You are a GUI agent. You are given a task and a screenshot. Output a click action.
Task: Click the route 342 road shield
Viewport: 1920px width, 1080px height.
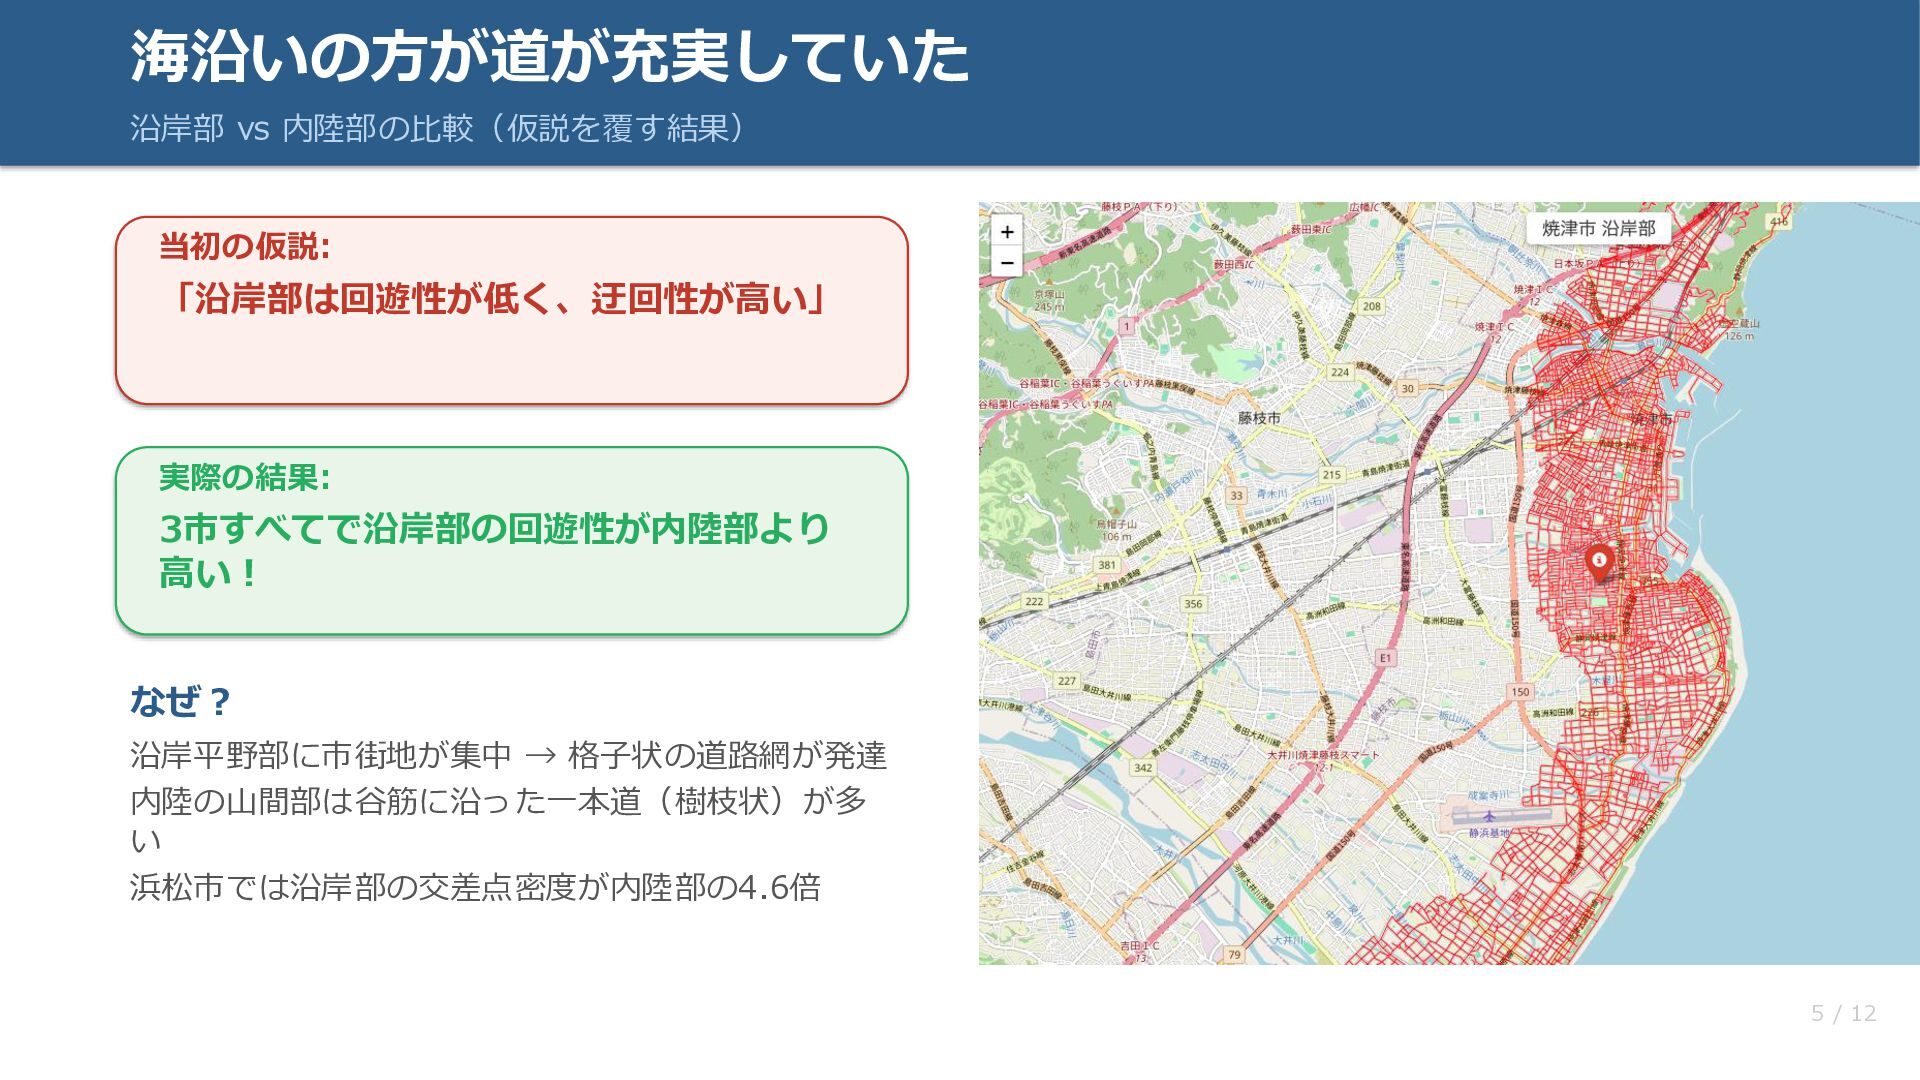point(1143,768)
